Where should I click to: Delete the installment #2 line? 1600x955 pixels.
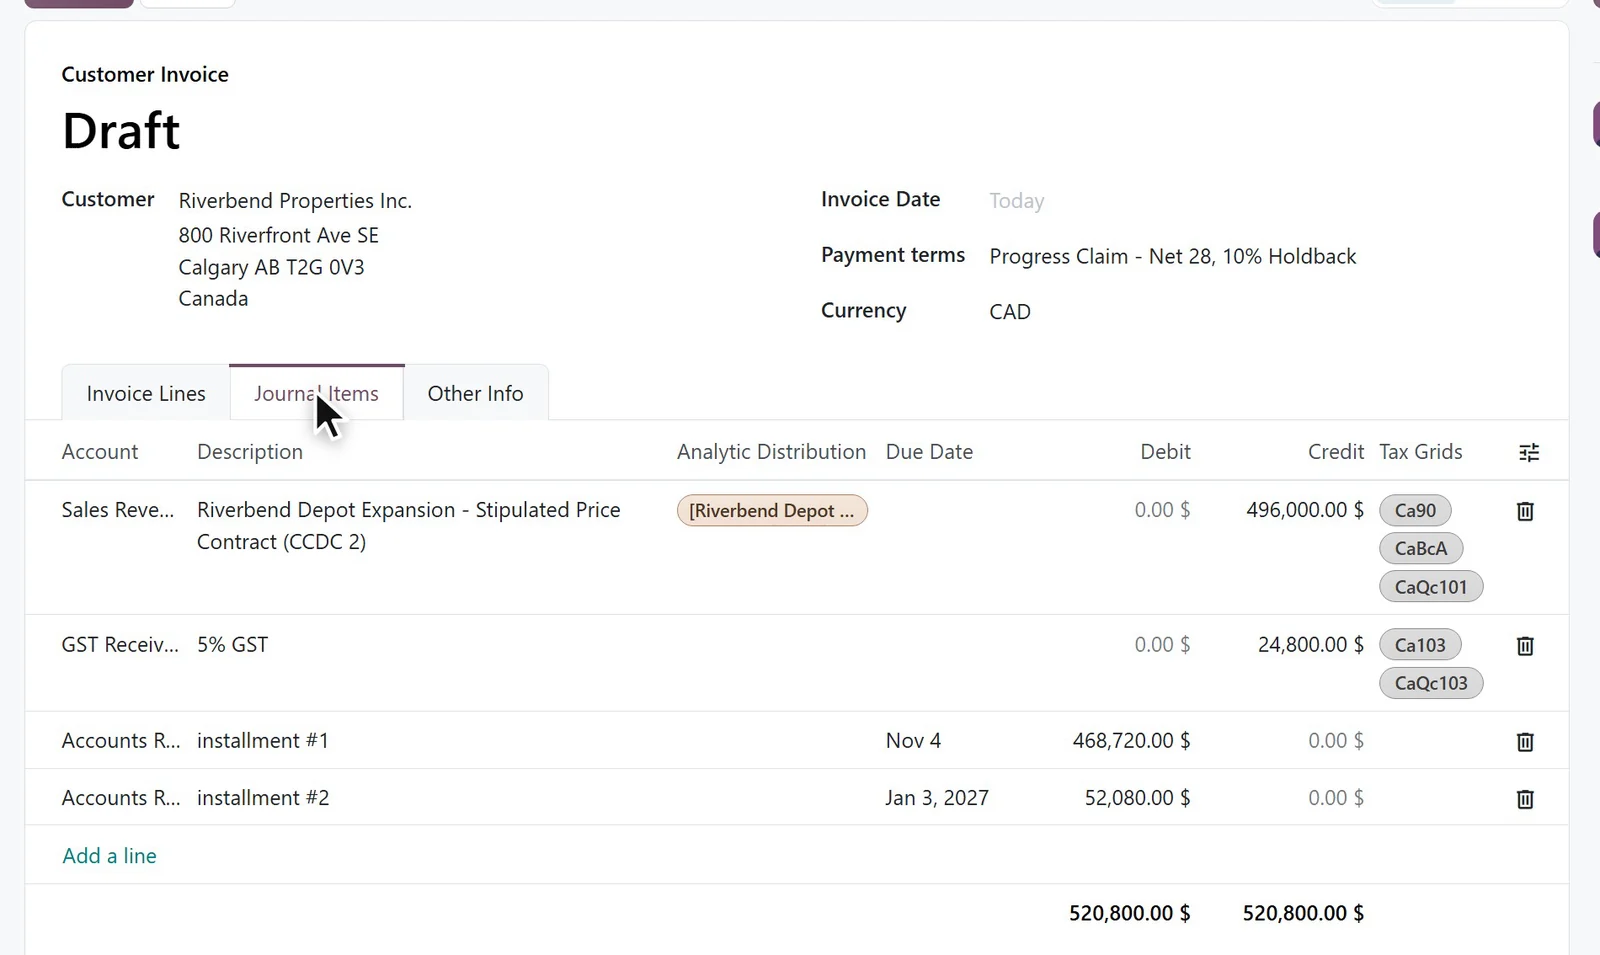click(x=1525, y=799)
